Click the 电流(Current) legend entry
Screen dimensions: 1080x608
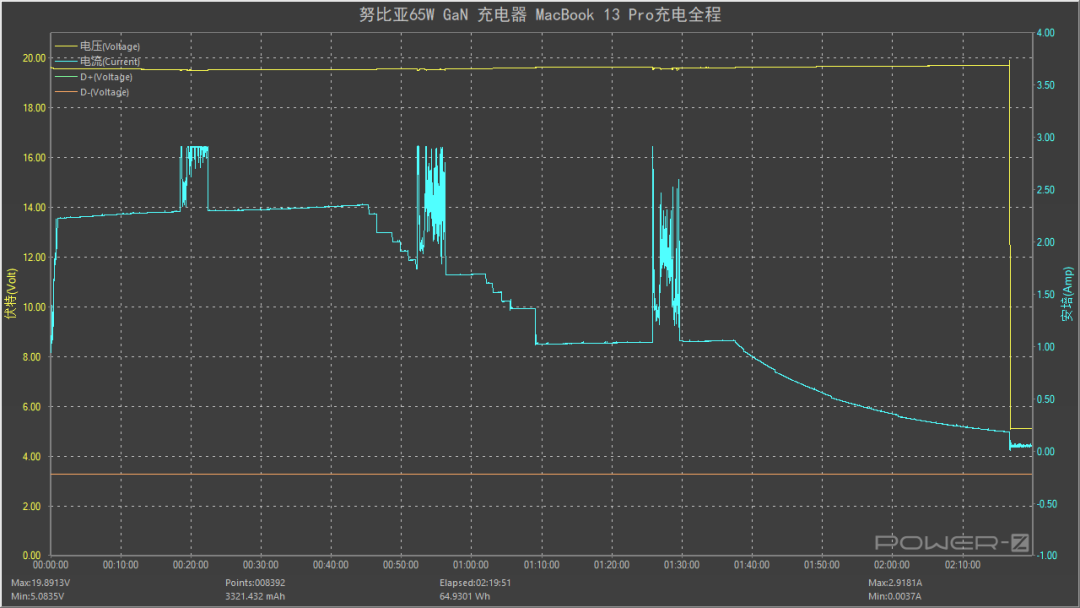click(110, 61)
